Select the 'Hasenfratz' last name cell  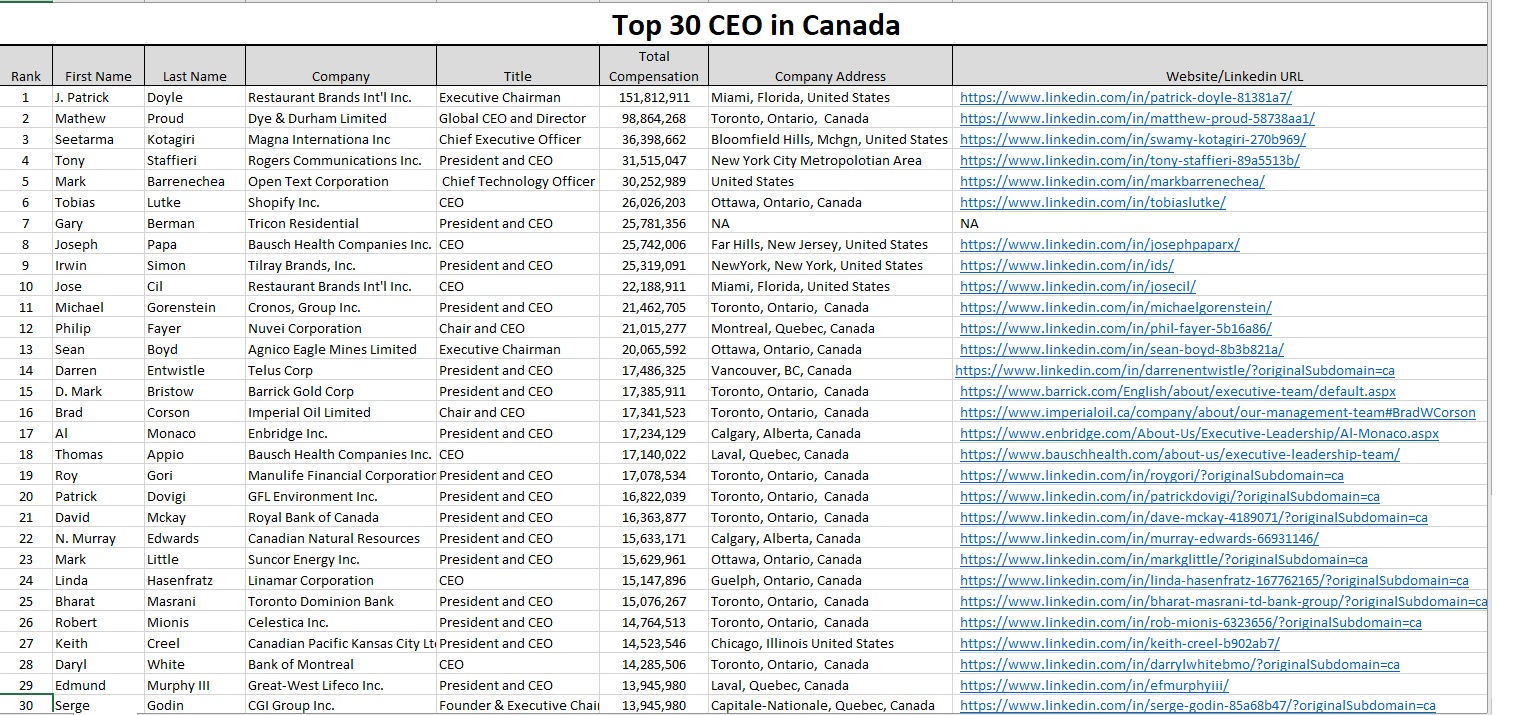pos(194,580)
